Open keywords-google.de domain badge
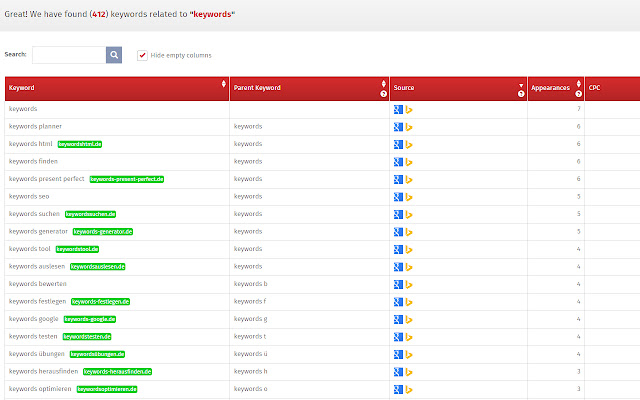This screenshot has height=400, width=640. coord(90,319)
